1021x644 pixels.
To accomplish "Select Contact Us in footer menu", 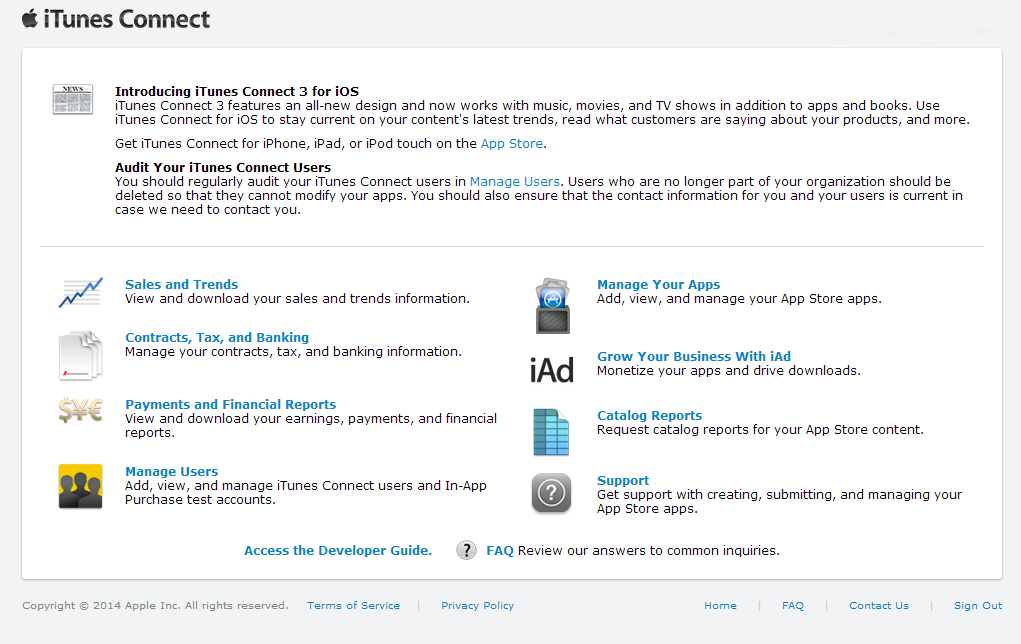I will click(x=878, y=605).
